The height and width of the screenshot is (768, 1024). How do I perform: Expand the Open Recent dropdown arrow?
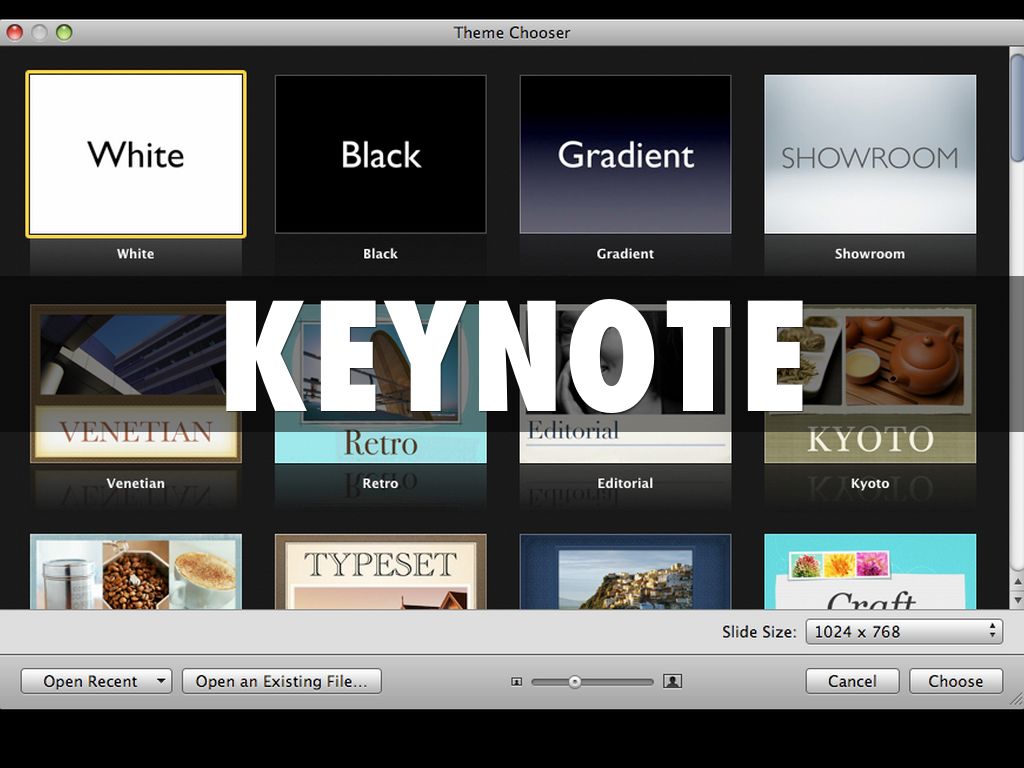pyautogui.click(x=160, y=682)
